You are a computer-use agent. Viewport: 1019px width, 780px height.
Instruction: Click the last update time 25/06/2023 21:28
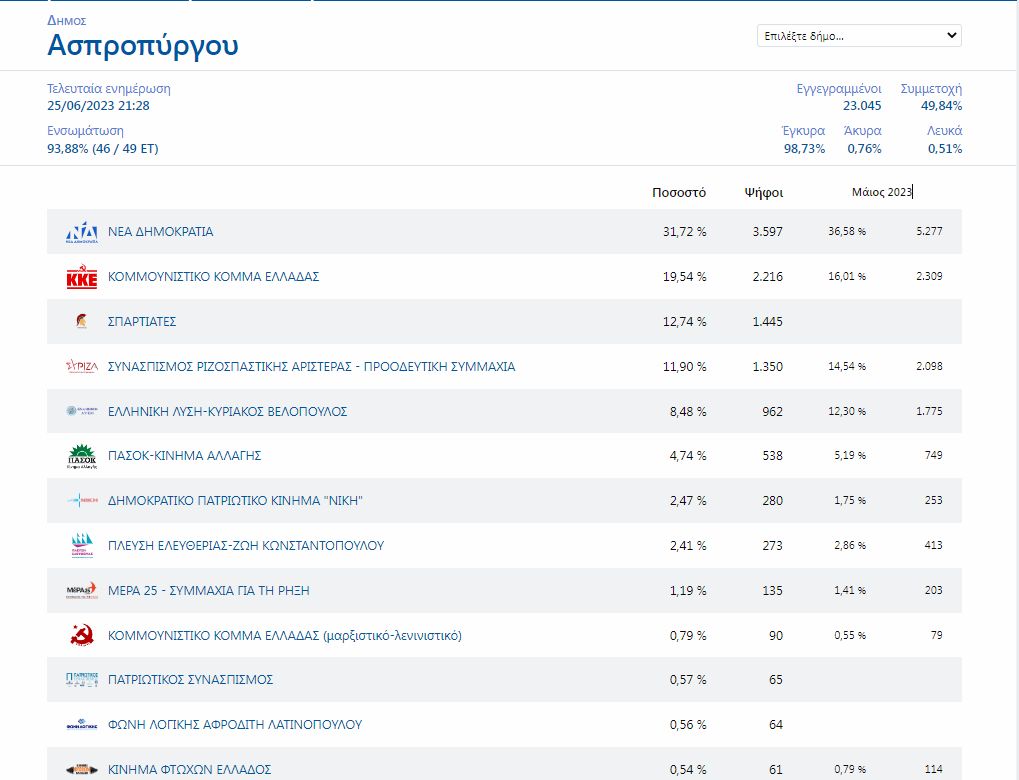[98, 105]
